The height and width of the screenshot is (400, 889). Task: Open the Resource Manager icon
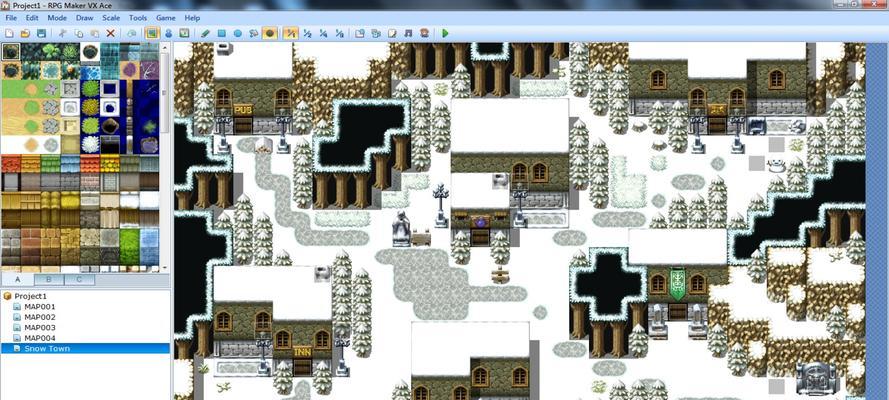pos(376,33)
